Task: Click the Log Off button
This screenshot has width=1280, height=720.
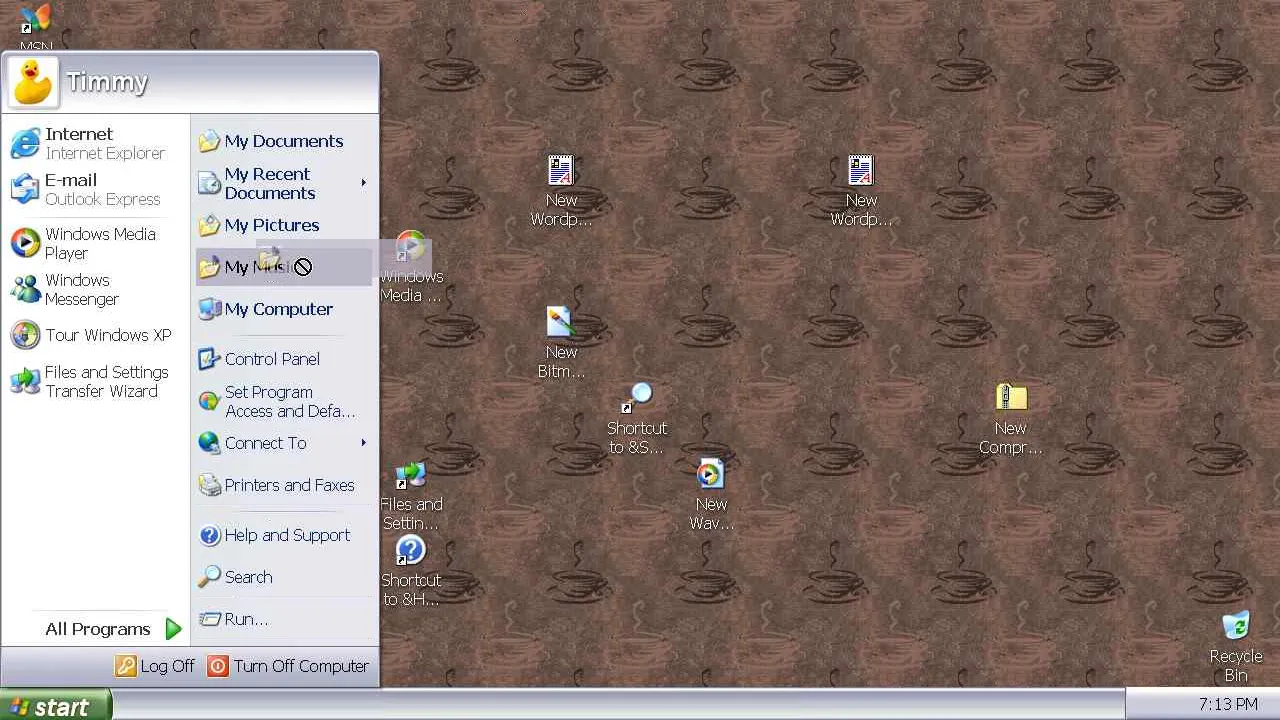Action: point(155,666)
